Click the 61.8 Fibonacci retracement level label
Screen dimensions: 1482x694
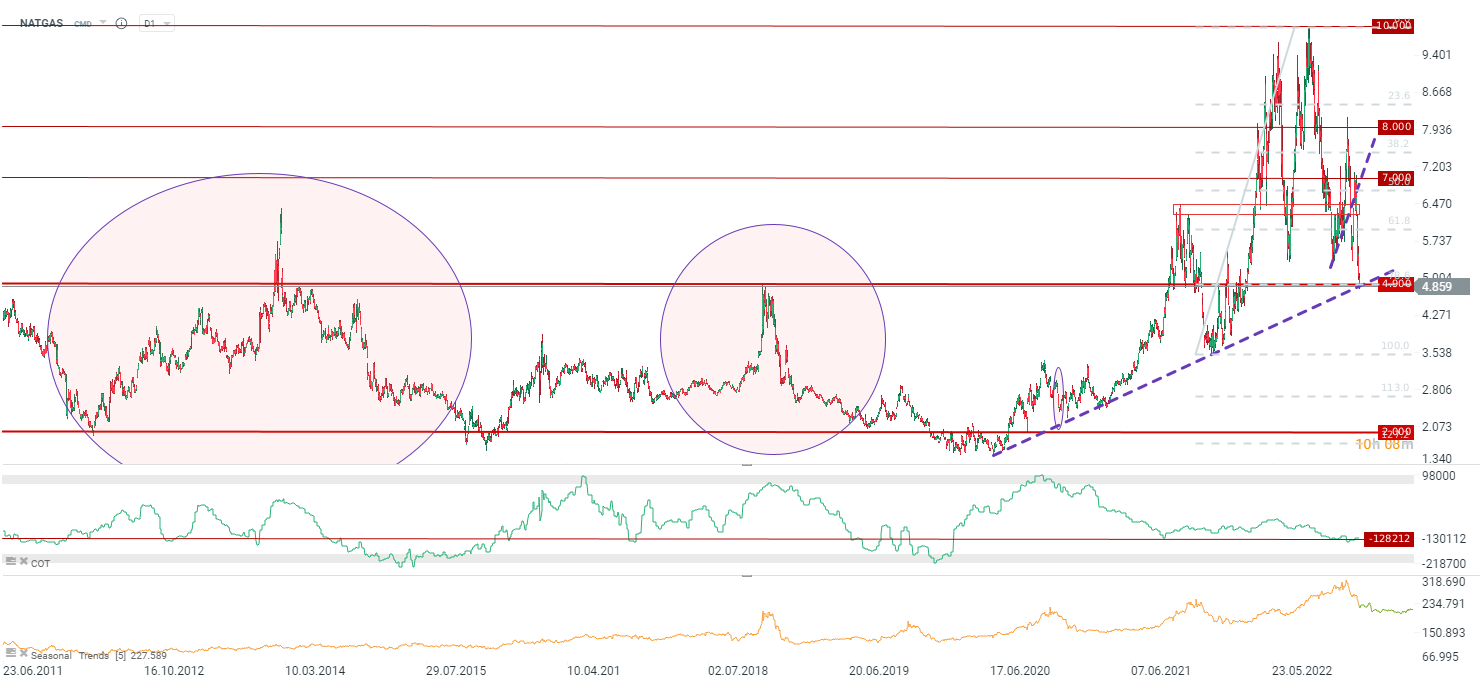tap(1398, 221)
